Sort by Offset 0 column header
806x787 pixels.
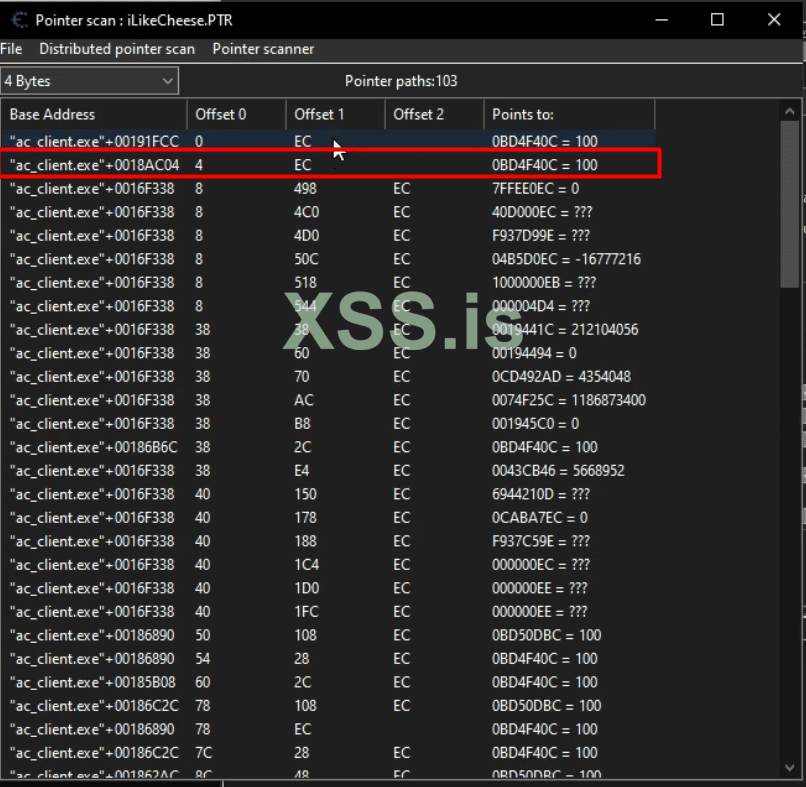click(x=236, y=114)
